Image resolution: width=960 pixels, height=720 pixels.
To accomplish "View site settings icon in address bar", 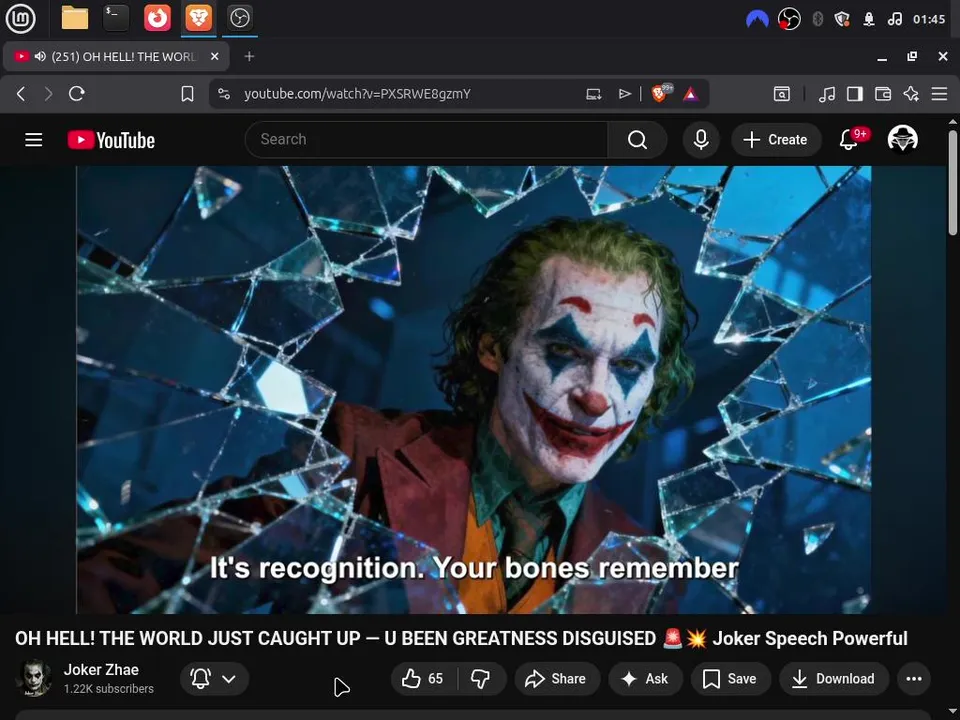I will [224, 94].
